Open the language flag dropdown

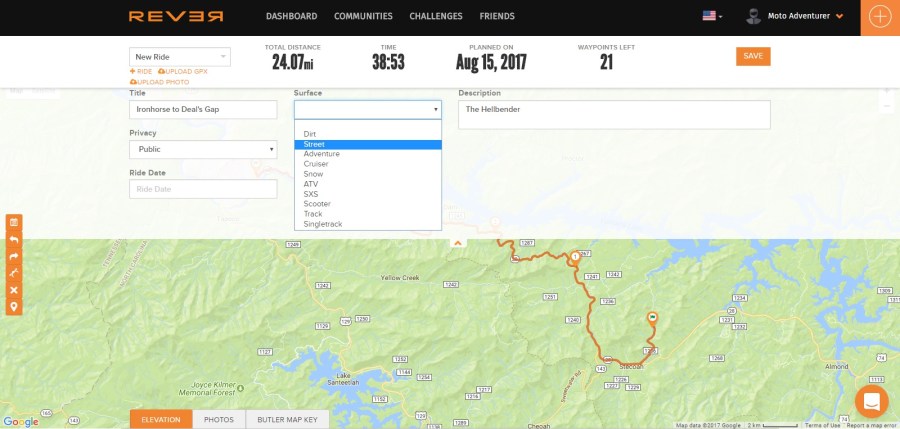click(x=712, y=17)
